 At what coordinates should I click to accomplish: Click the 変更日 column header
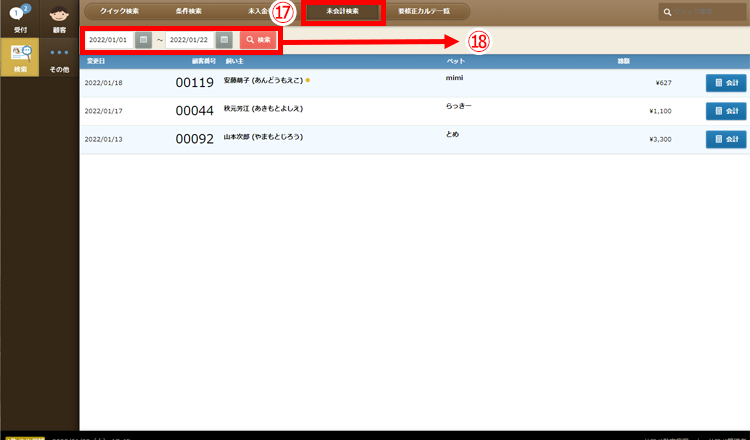[x=96, y=61]
